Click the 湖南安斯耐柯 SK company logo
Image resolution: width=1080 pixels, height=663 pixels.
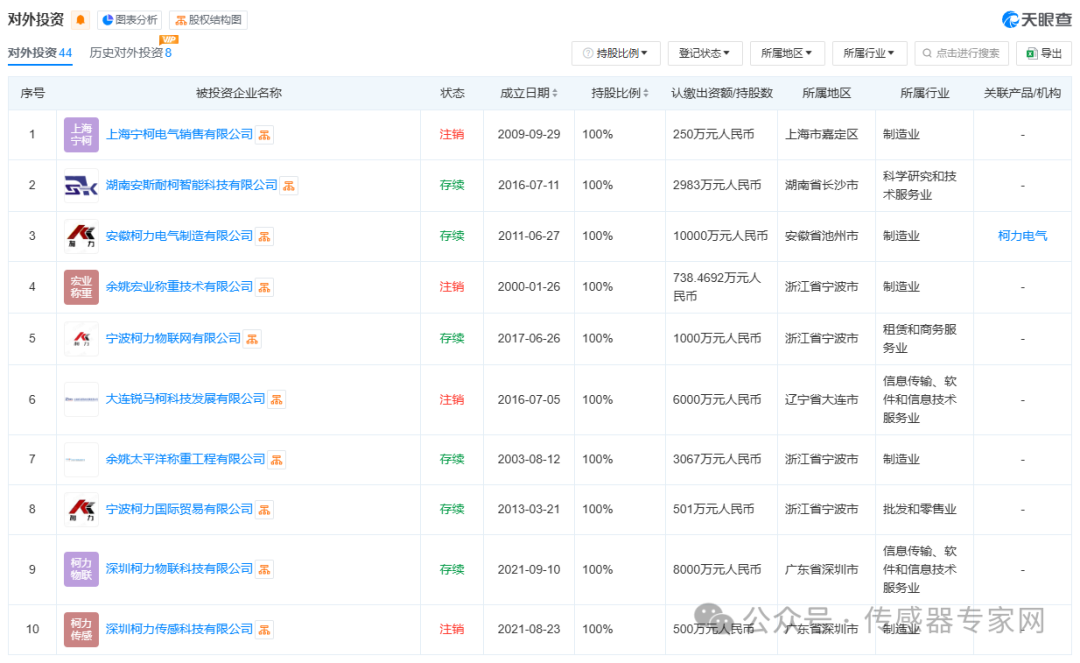click(81, 185)
